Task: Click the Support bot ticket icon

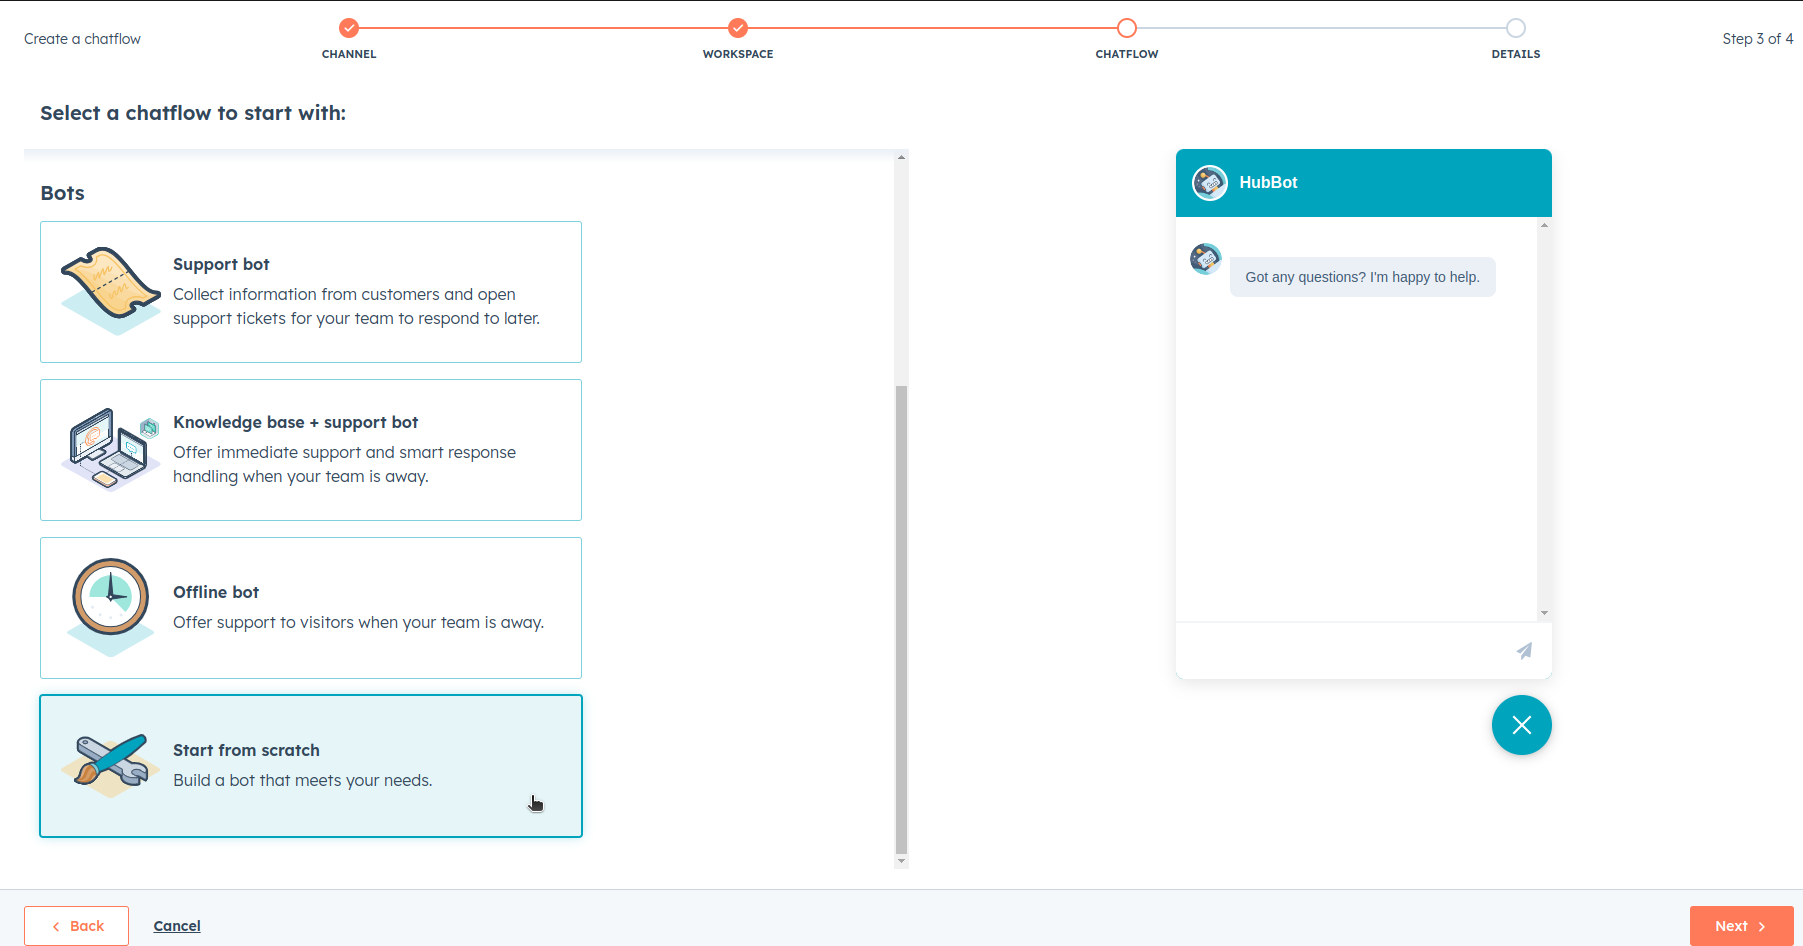Action: tap(111, 291)
